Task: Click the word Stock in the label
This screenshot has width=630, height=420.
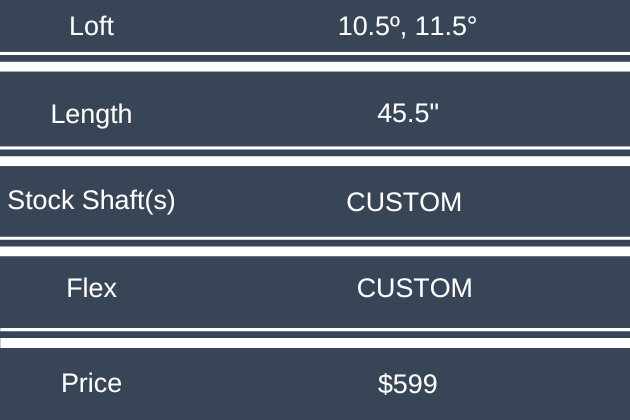Action: coord(41,200)
